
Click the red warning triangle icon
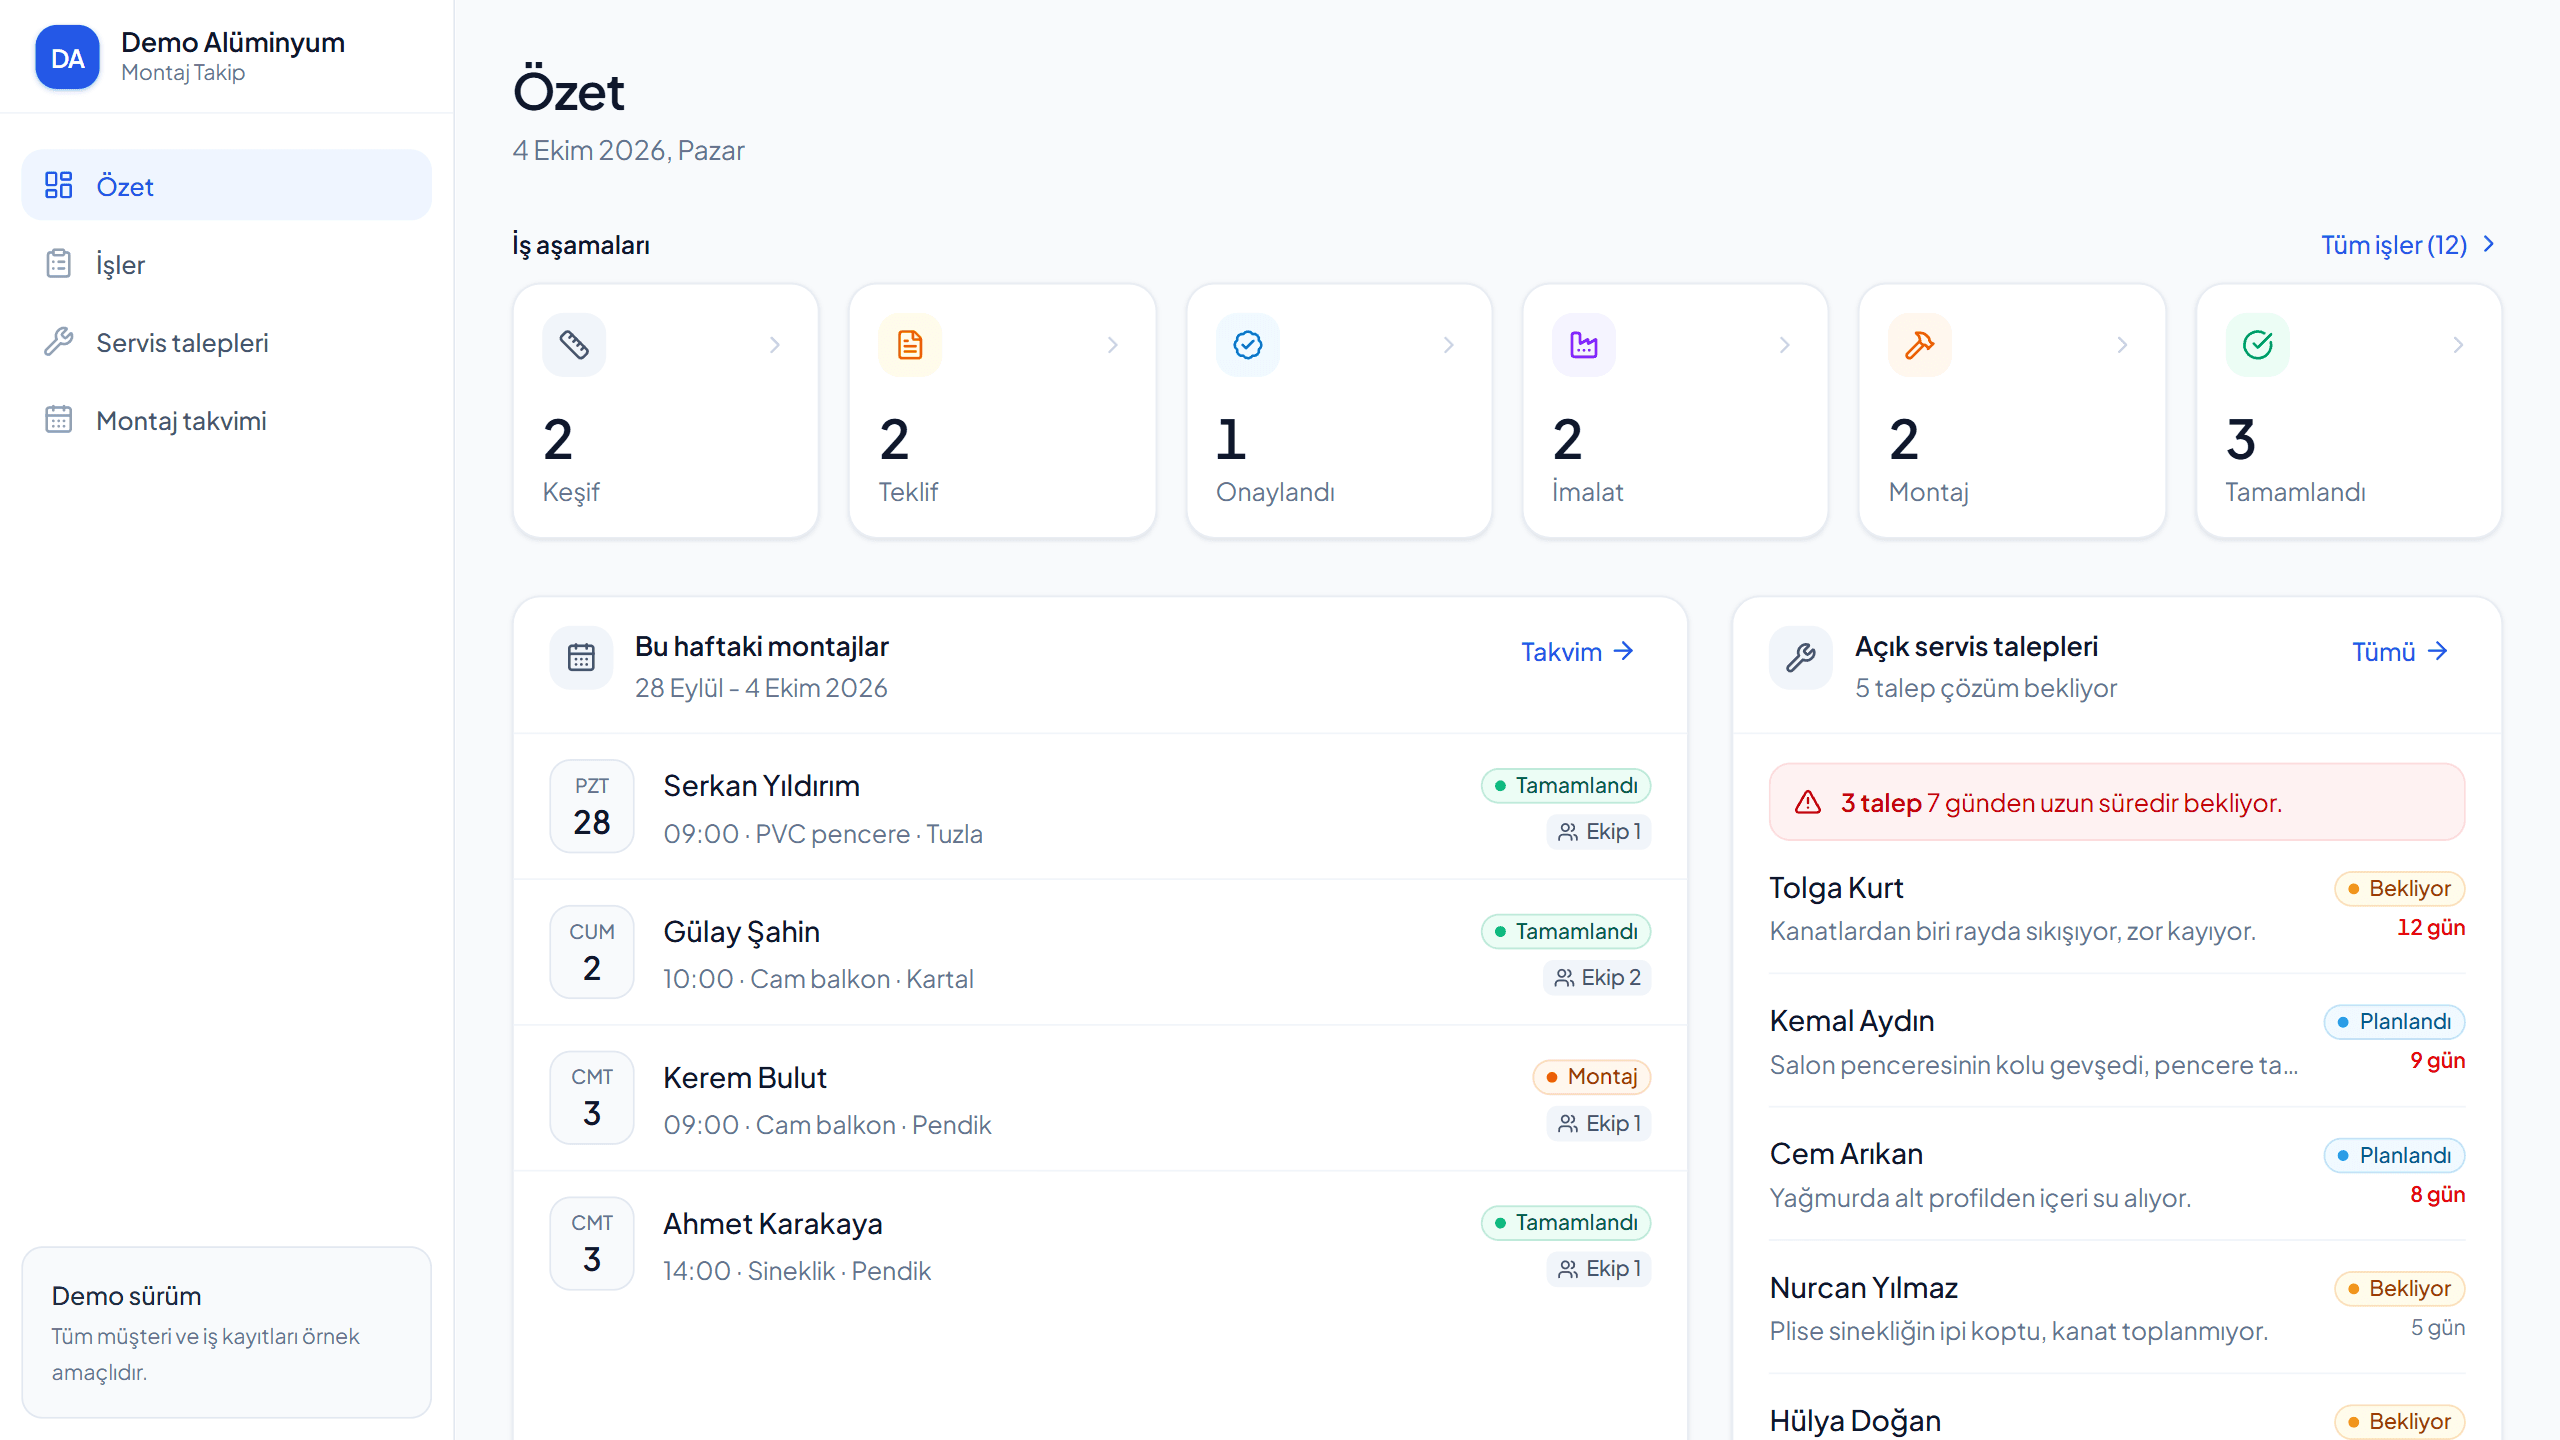(1808, 802)
